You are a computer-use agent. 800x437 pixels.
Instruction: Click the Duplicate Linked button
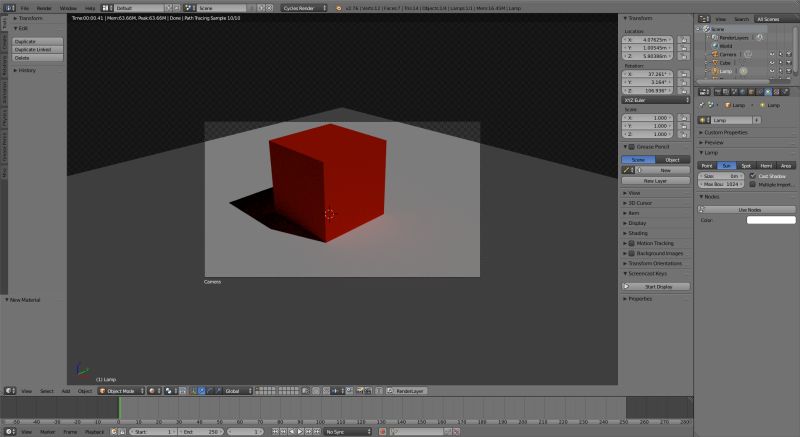tap(38, 49)
